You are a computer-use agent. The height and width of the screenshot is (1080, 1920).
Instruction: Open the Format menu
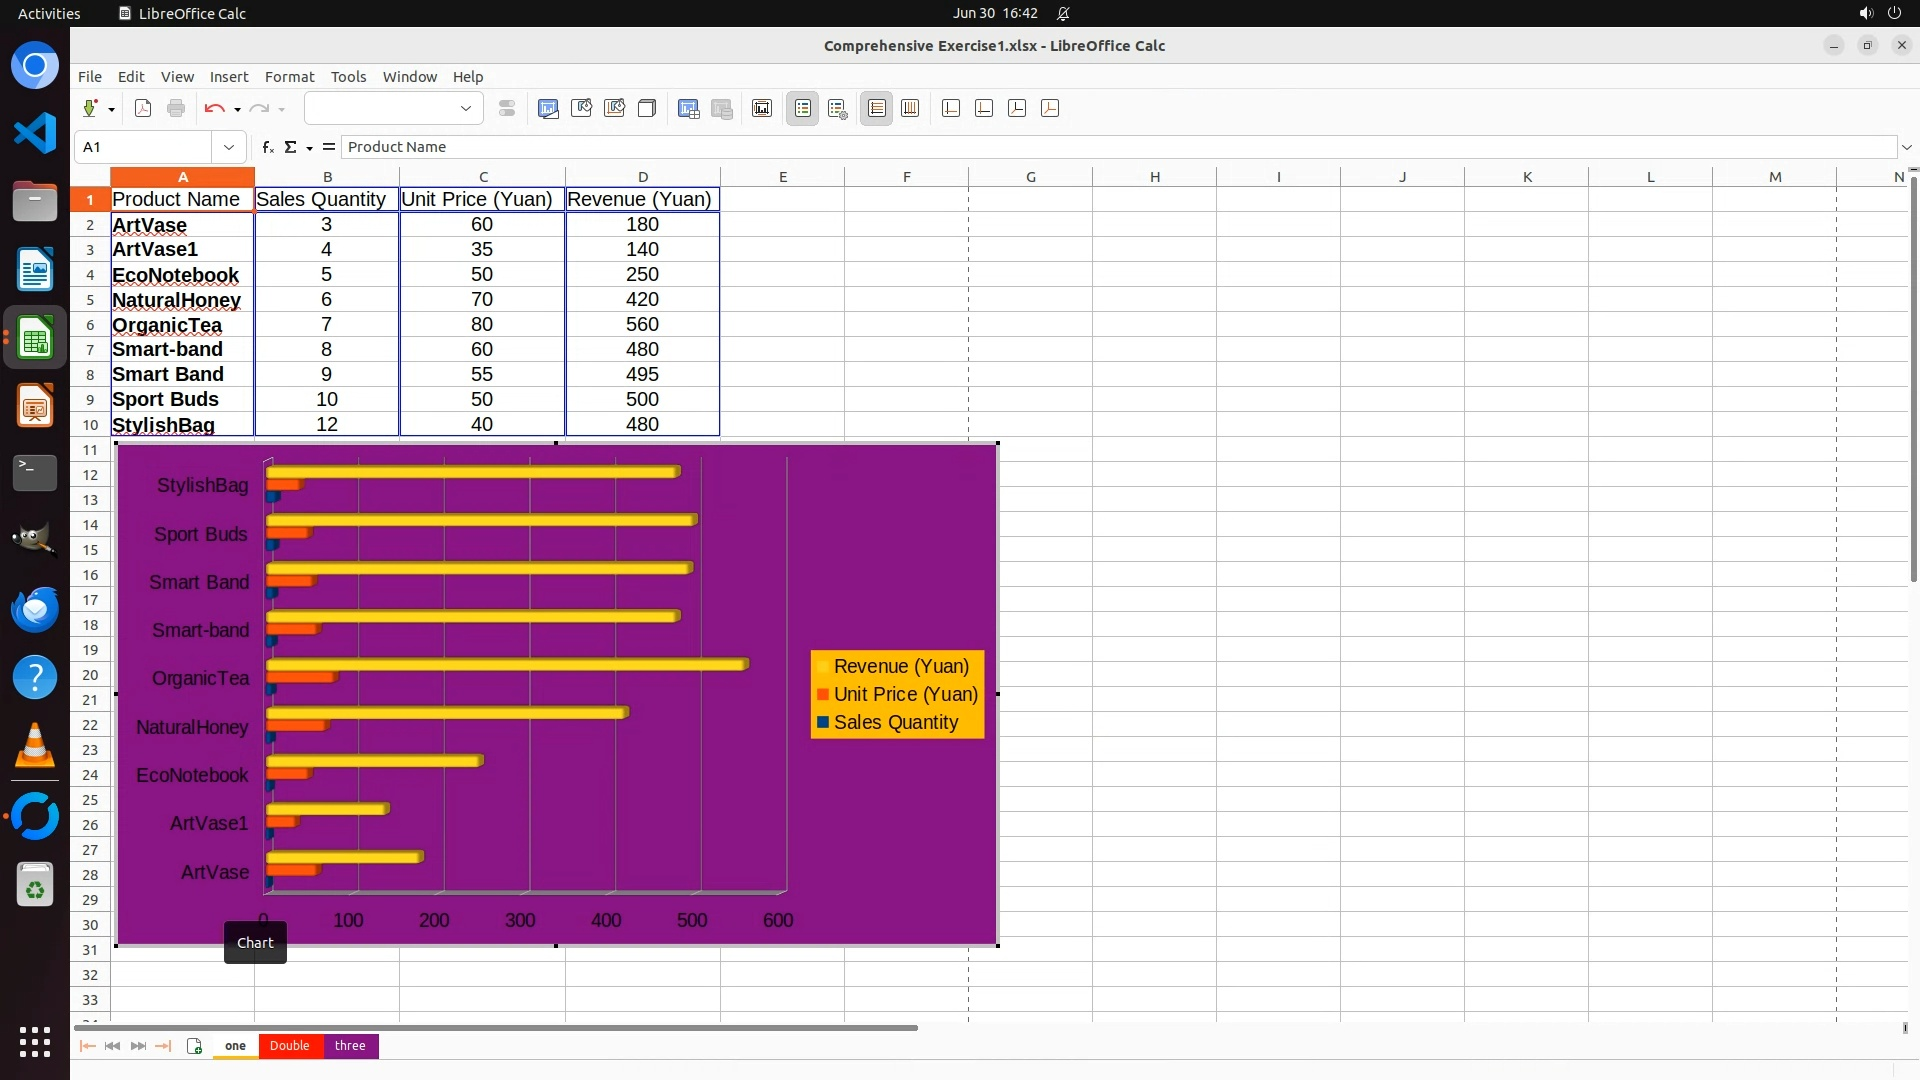[289, 77]
